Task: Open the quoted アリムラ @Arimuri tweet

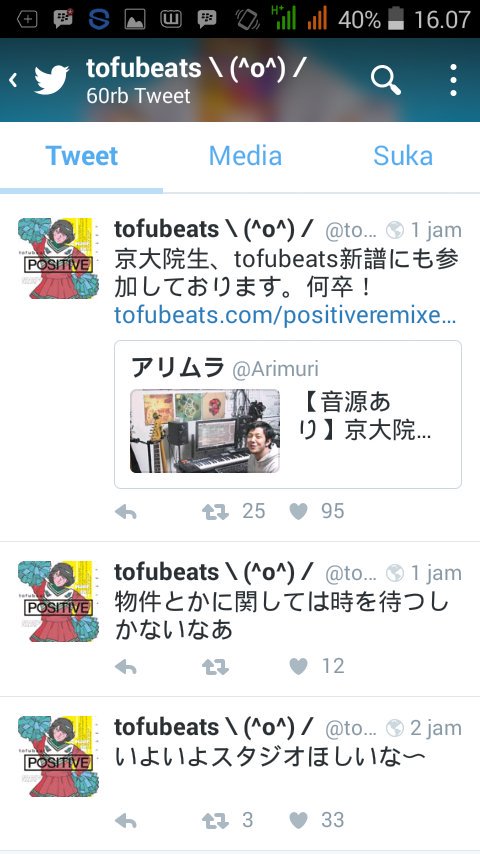Action: [288, 414]
